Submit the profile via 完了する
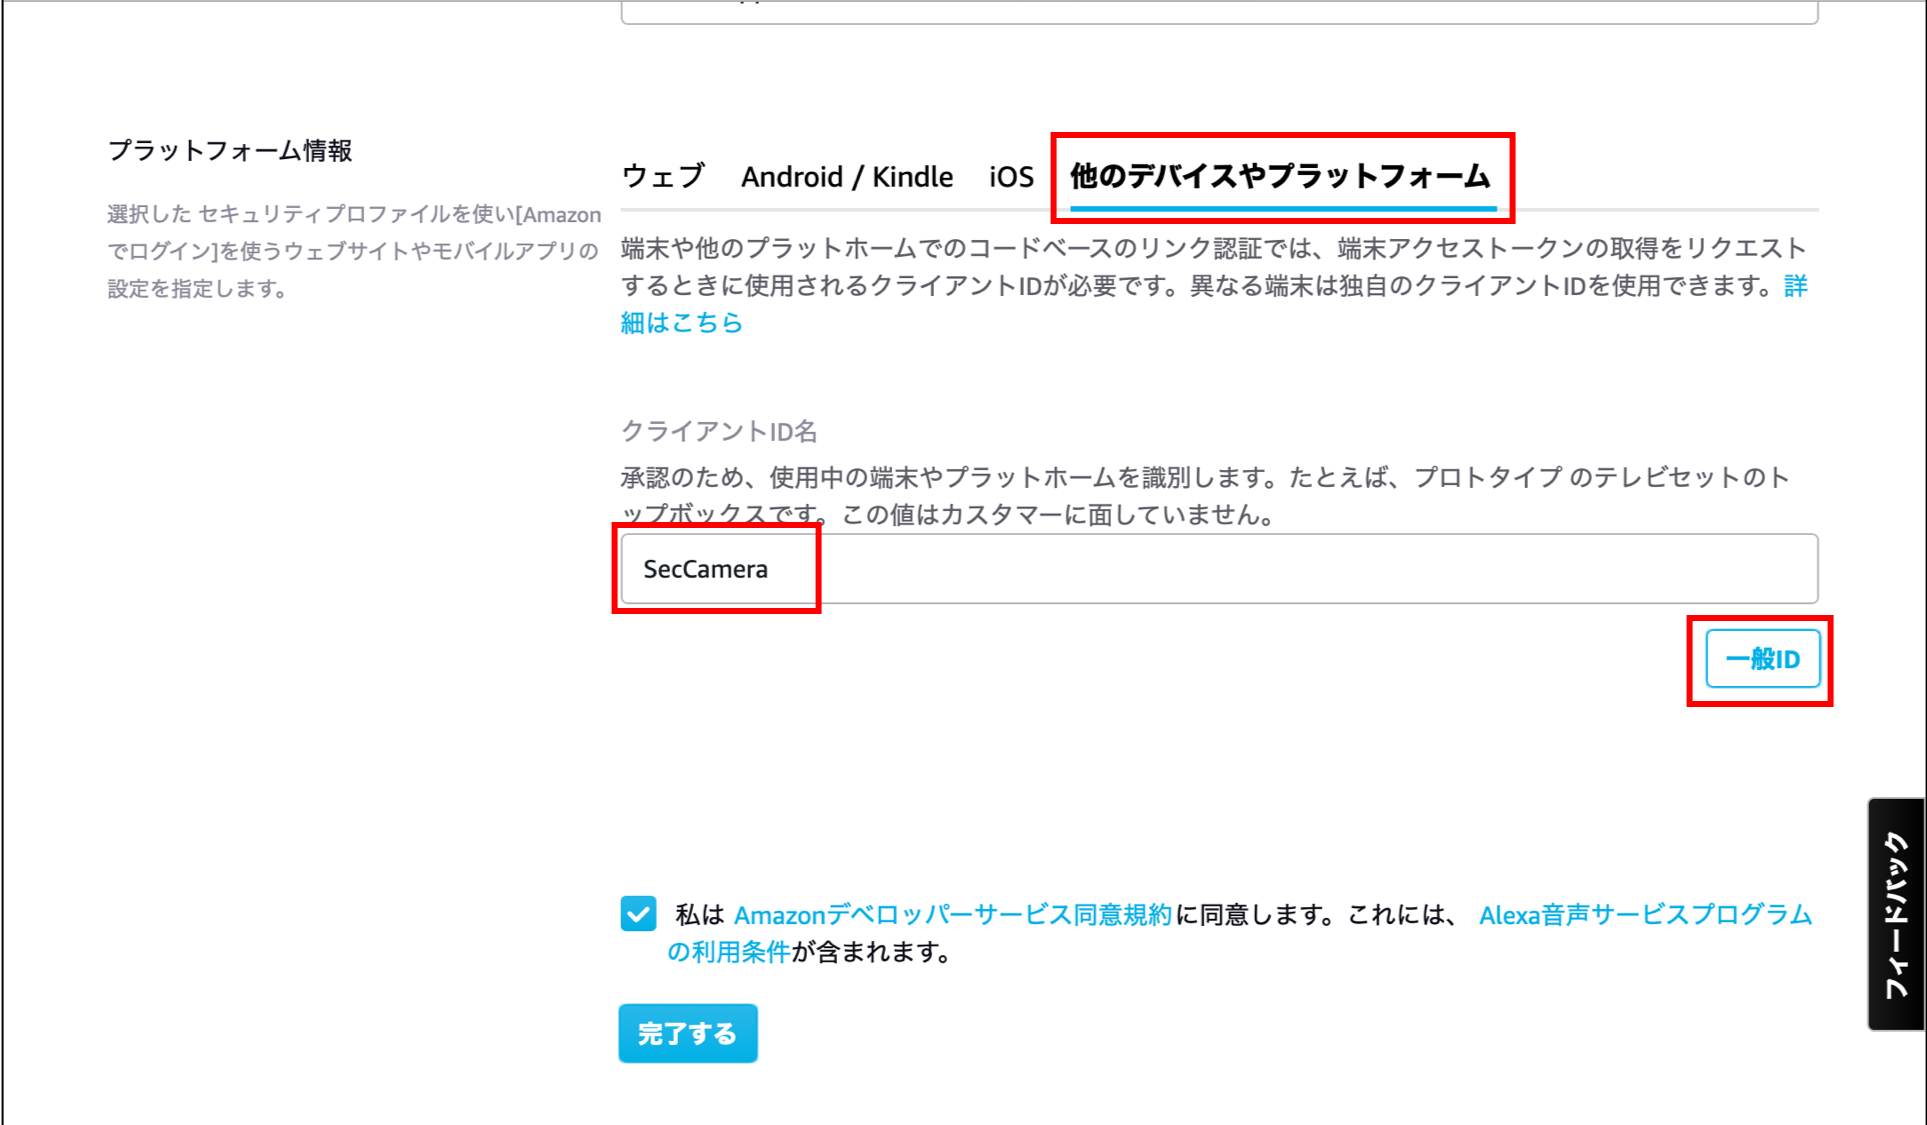The image size is (1927, 1125). (x=688, y=1033)
